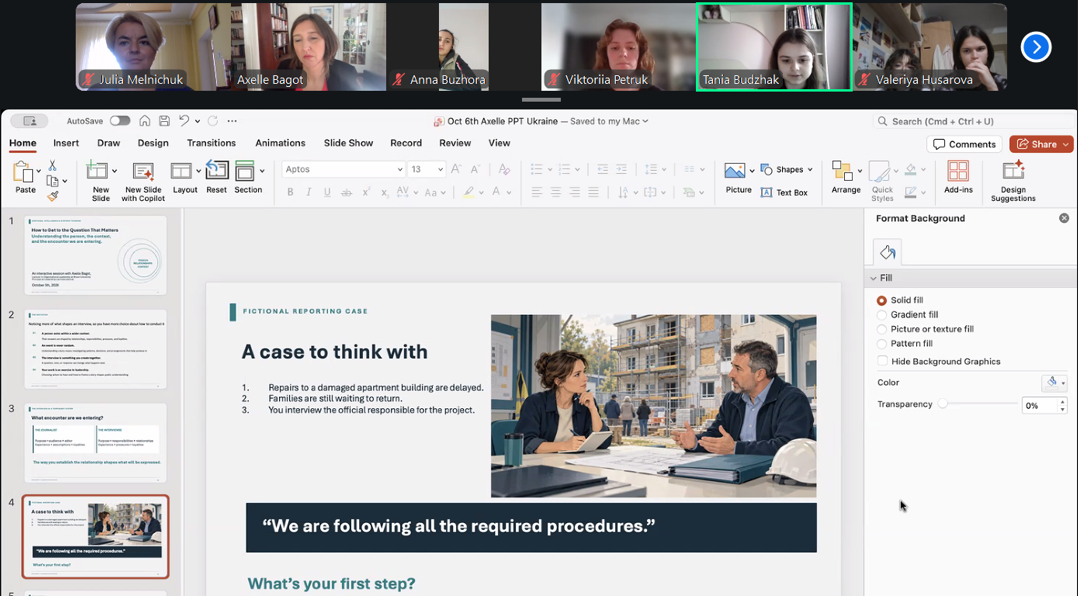Insert a Text Box

pos(784,192)
